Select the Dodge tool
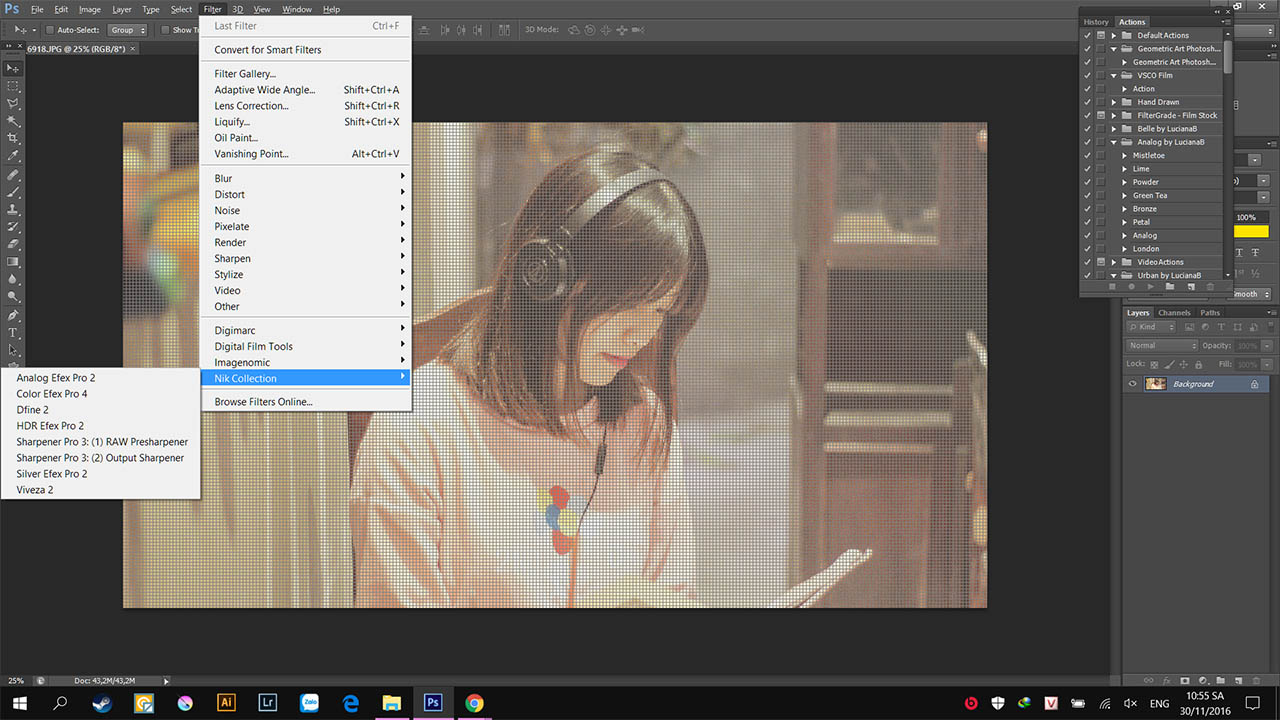The height and width of the screenshot is (720, 1280). pyautogui.click(x=13, y=297)
